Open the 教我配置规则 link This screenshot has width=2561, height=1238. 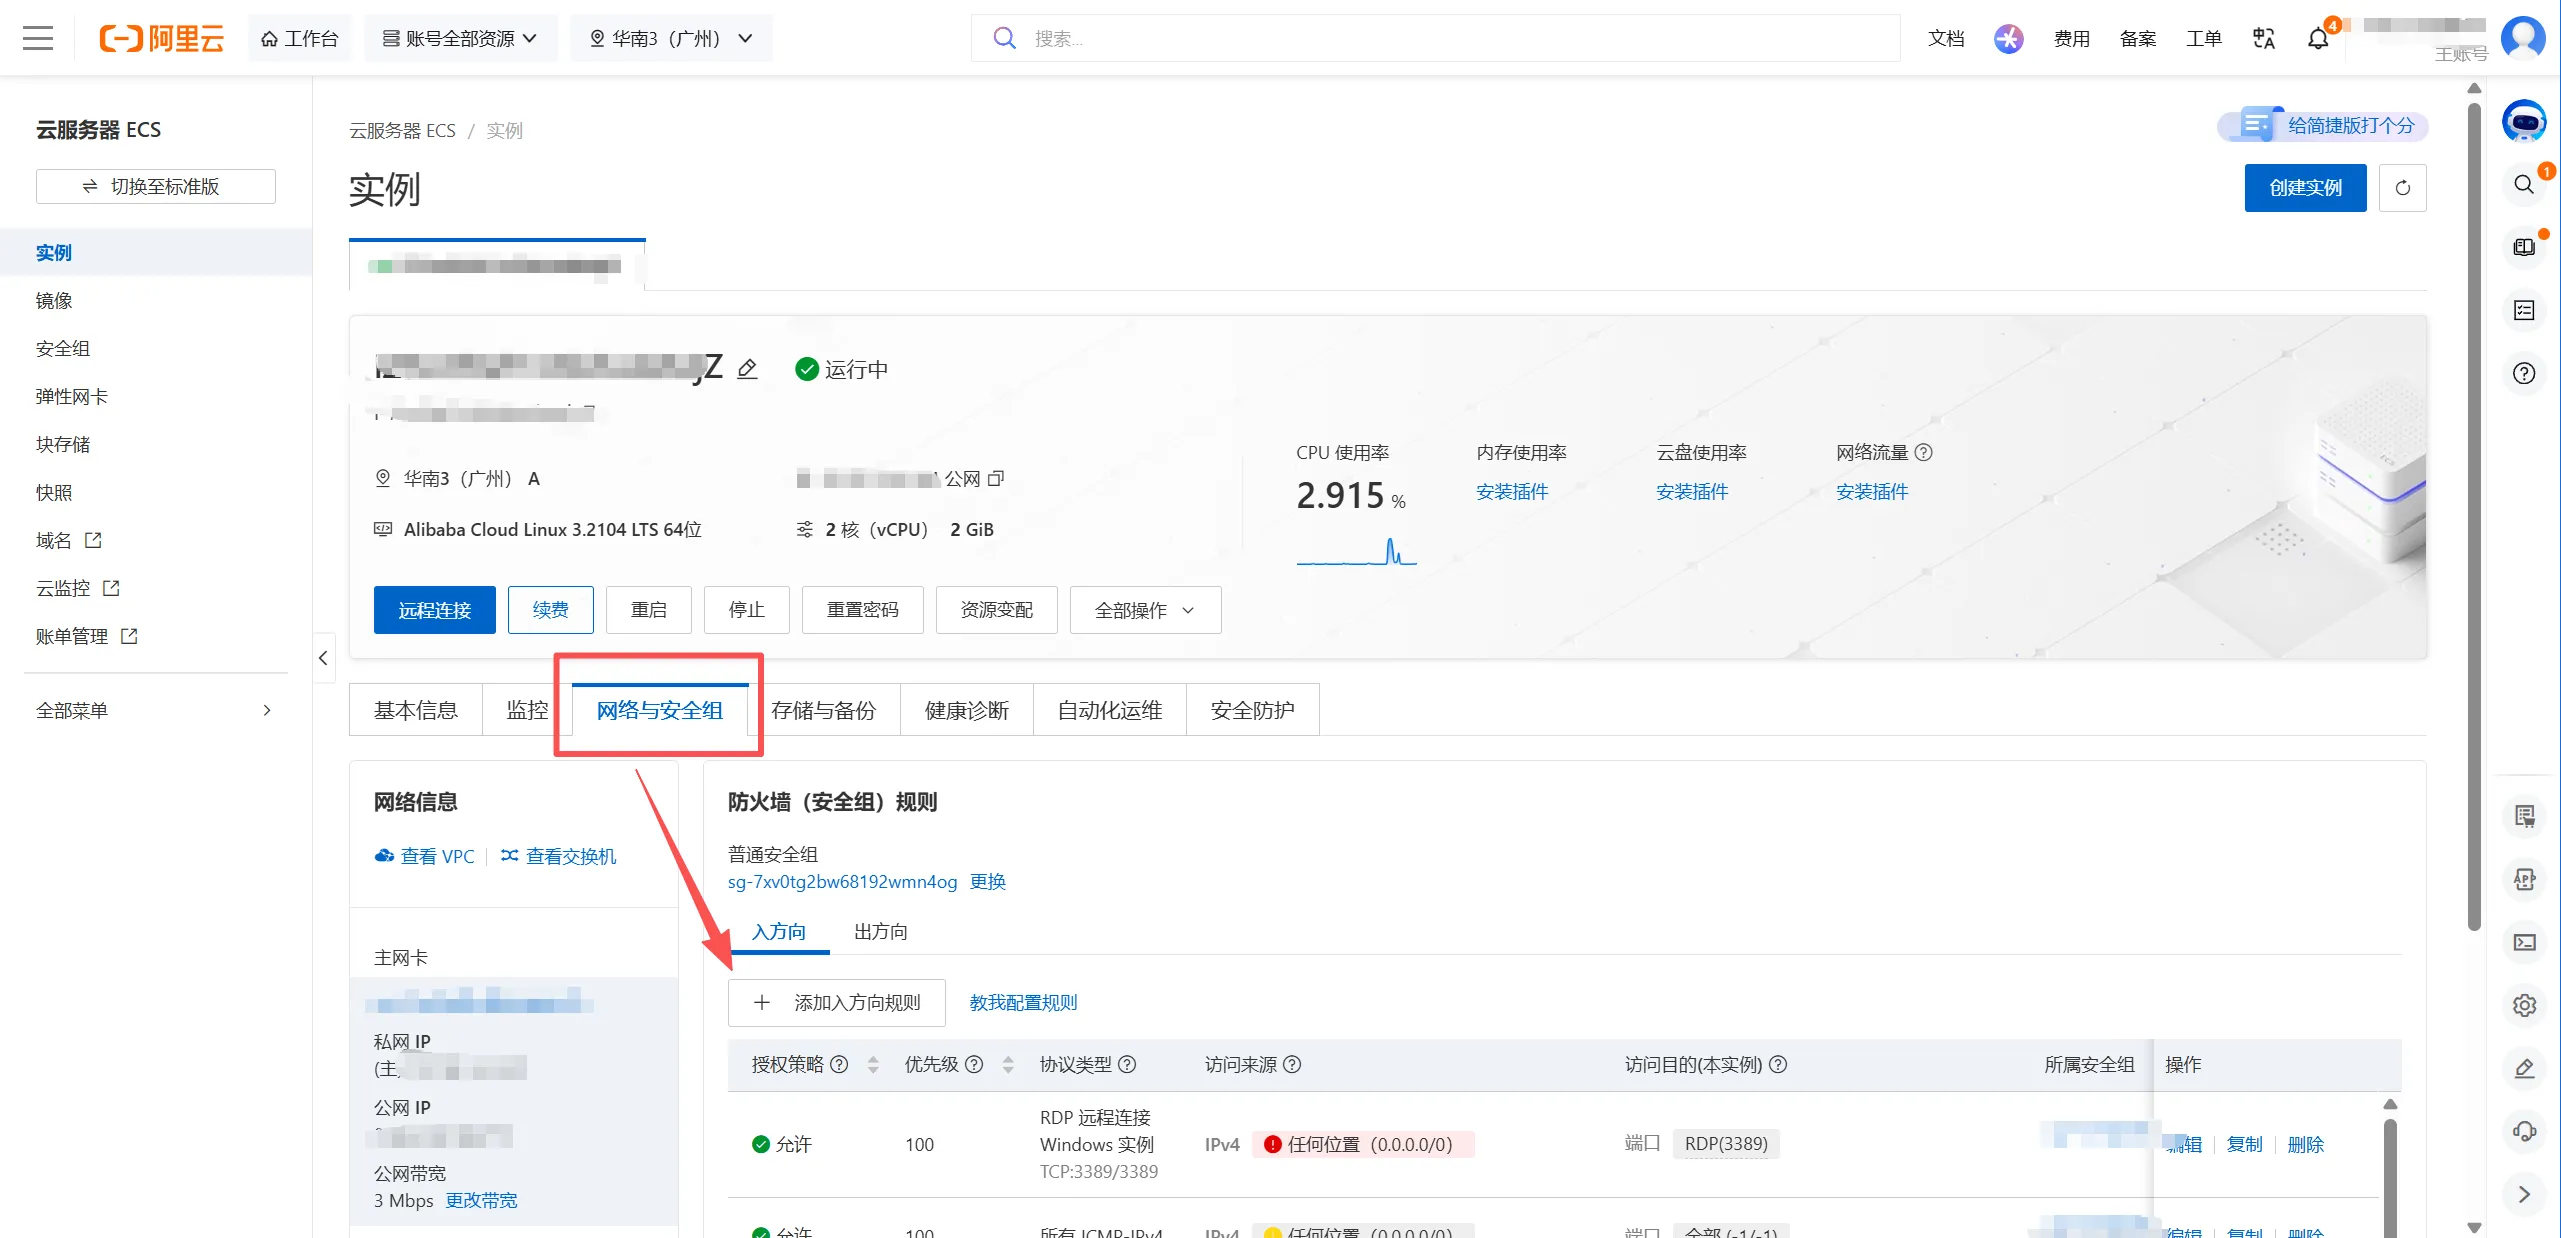point(1023,1002)
